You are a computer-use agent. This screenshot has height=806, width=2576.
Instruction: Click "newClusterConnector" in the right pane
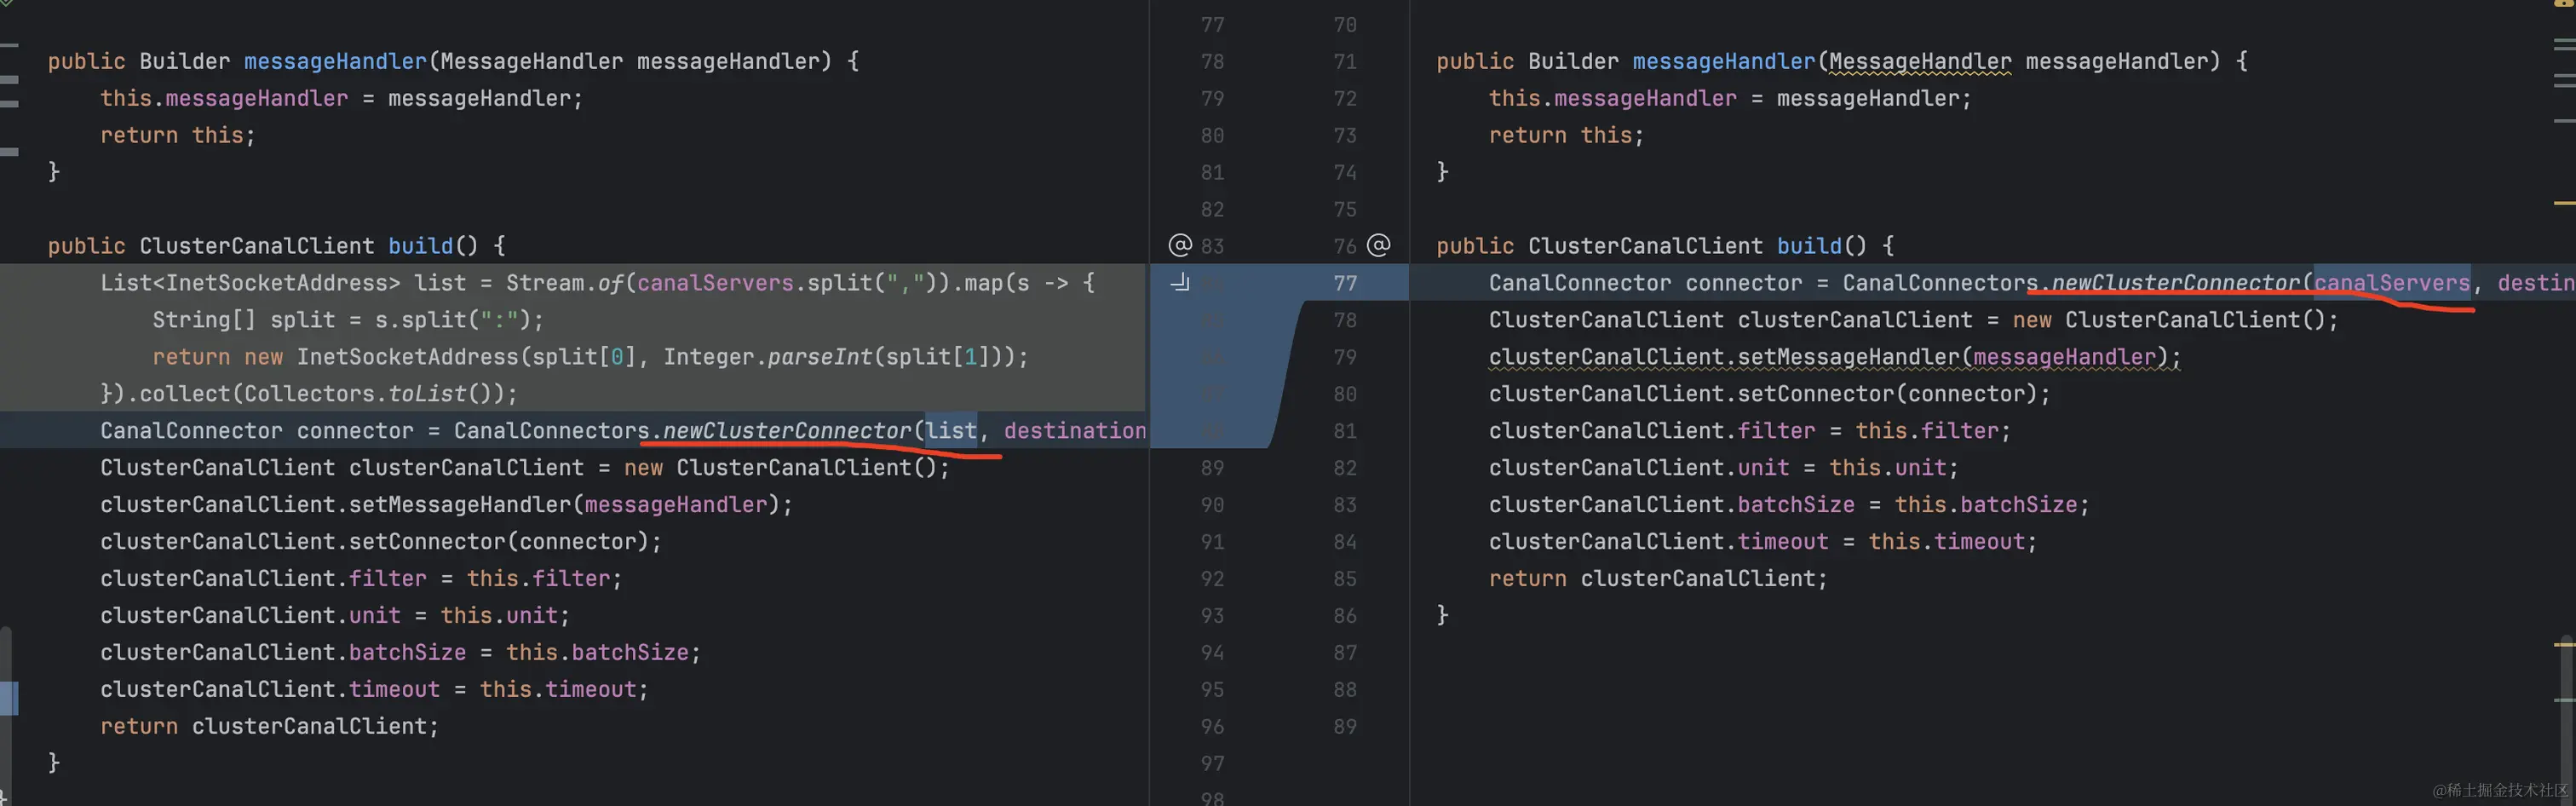(2176, 283)
